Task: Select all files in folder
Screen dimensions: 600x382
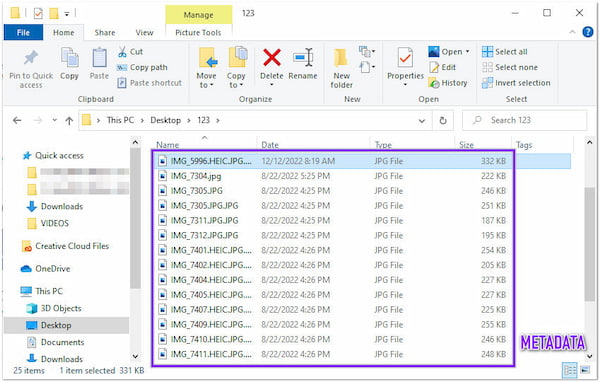Action: click(x=505, y=52)
